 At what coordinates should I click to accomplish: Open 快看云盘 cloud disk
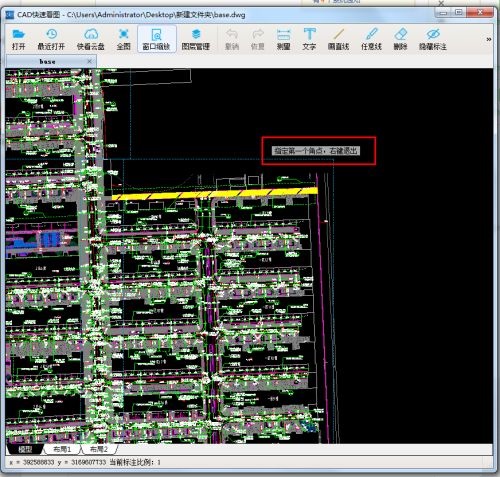91,39
